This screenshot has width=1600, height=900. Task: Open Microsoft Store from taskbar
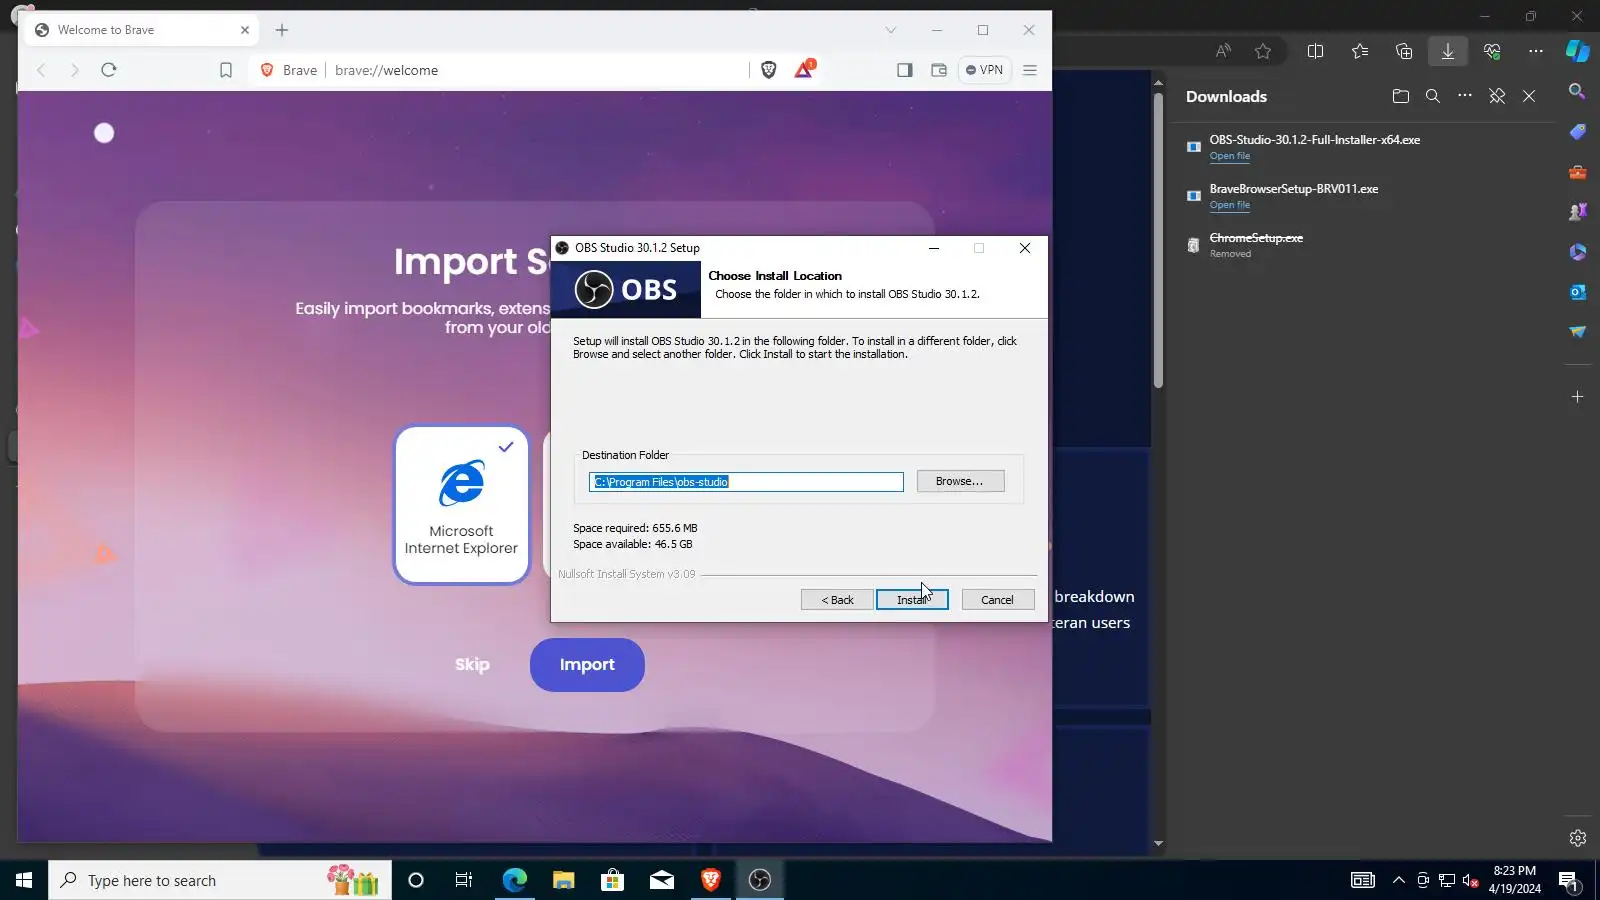tap(613, 880)
